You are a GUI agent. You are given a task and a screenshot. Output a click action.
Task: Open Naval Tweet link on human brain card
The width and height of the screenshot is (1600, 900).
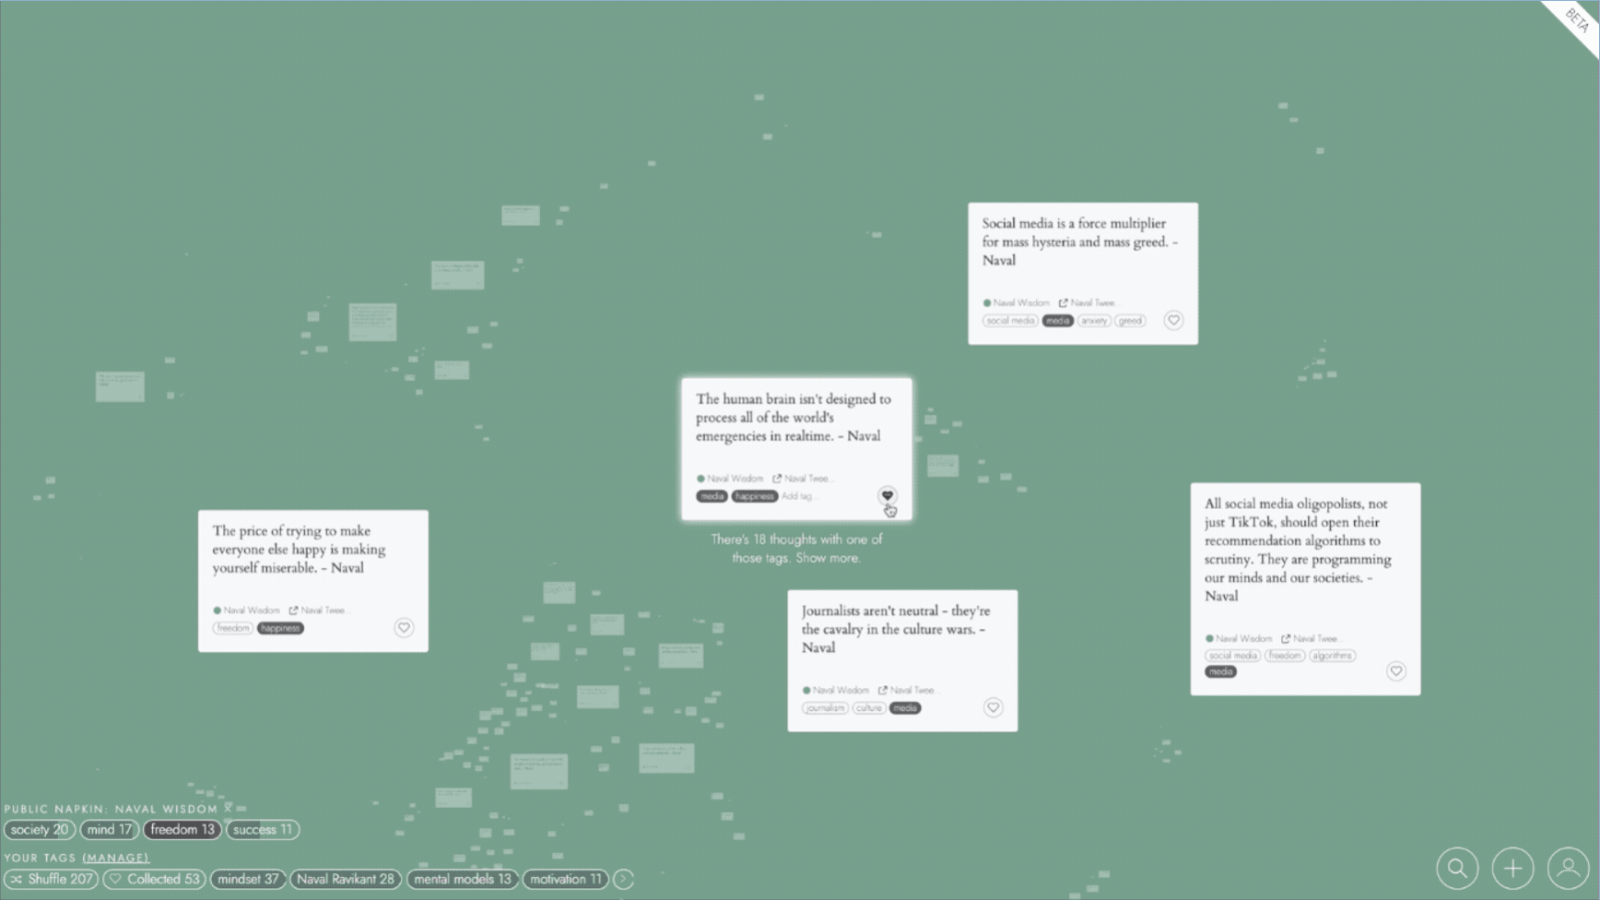point(802,478)
